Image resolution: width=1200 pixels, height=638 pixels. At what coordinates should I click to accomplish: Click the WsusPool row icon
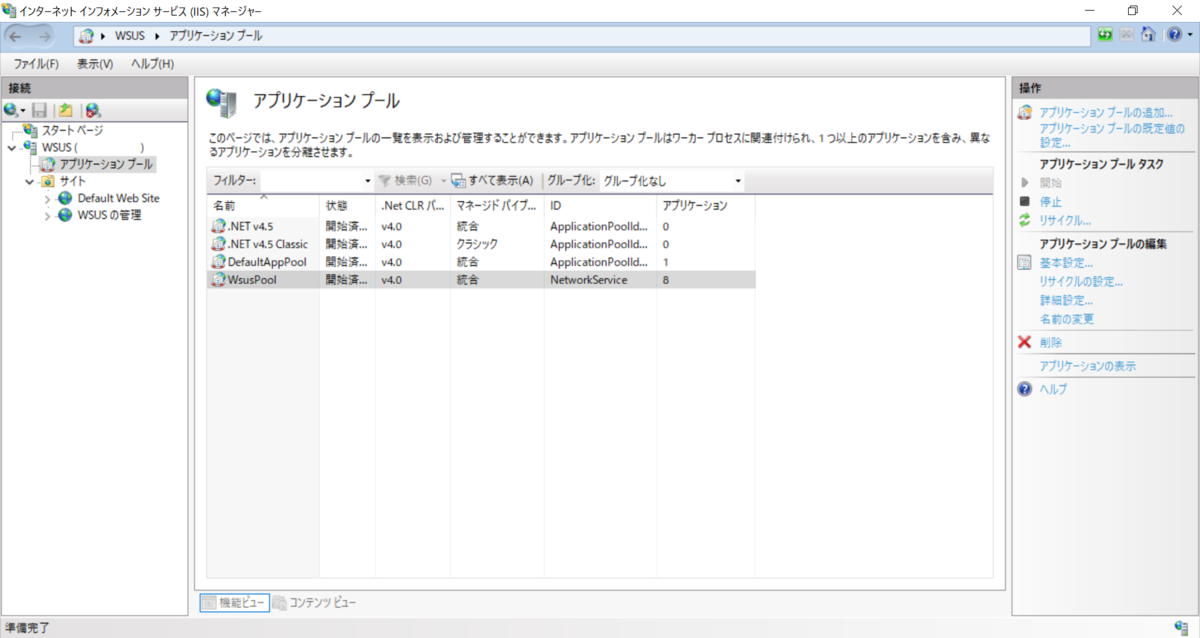[x=219, y=280]
